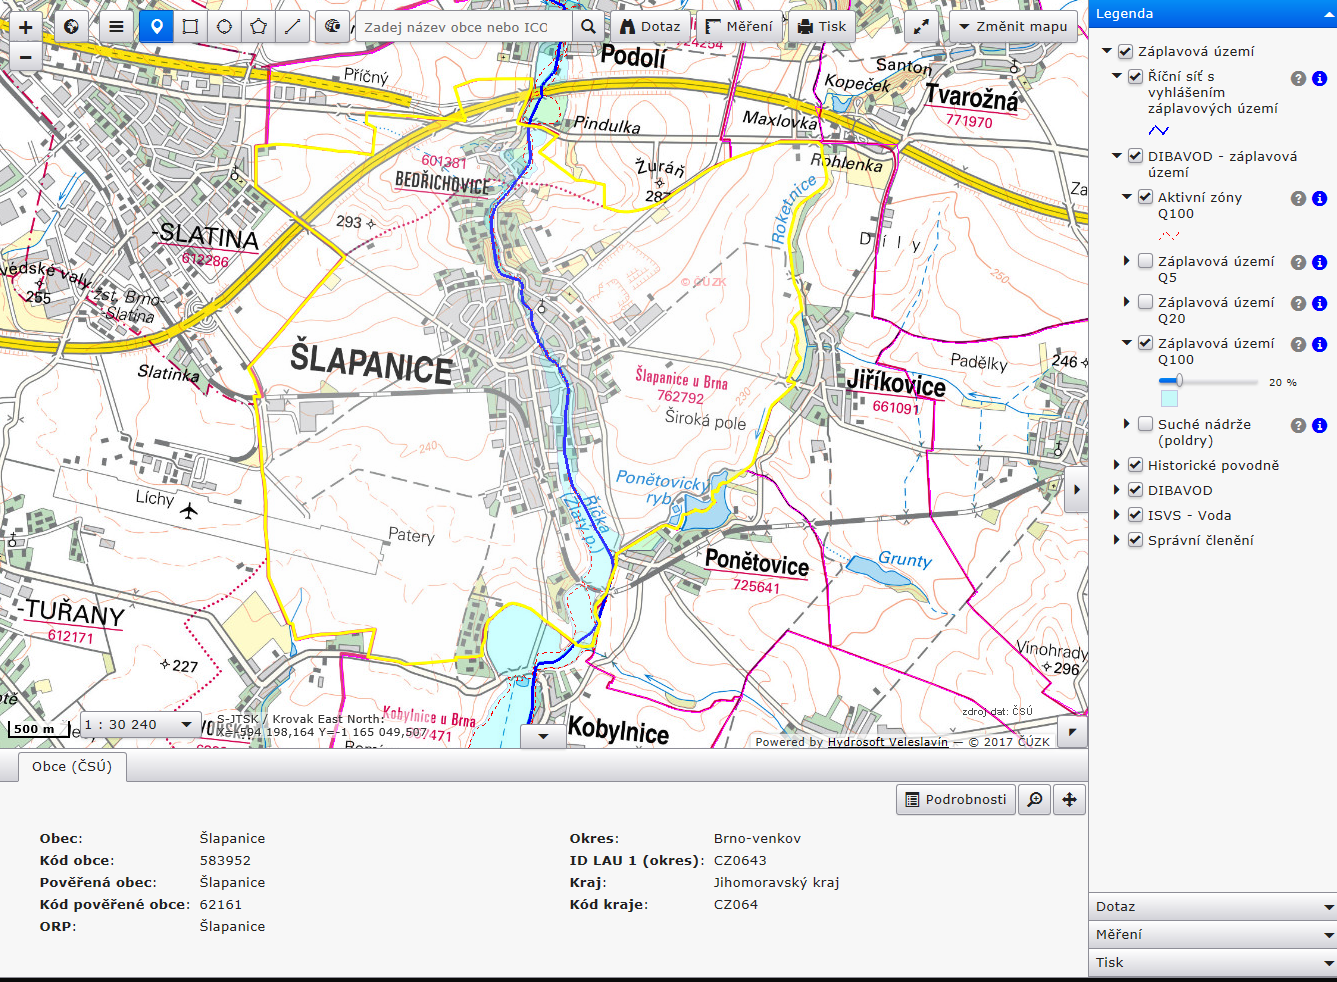
Task: Open help for Suché nádrže (poldry)
Action: [x=1298, y=426]
